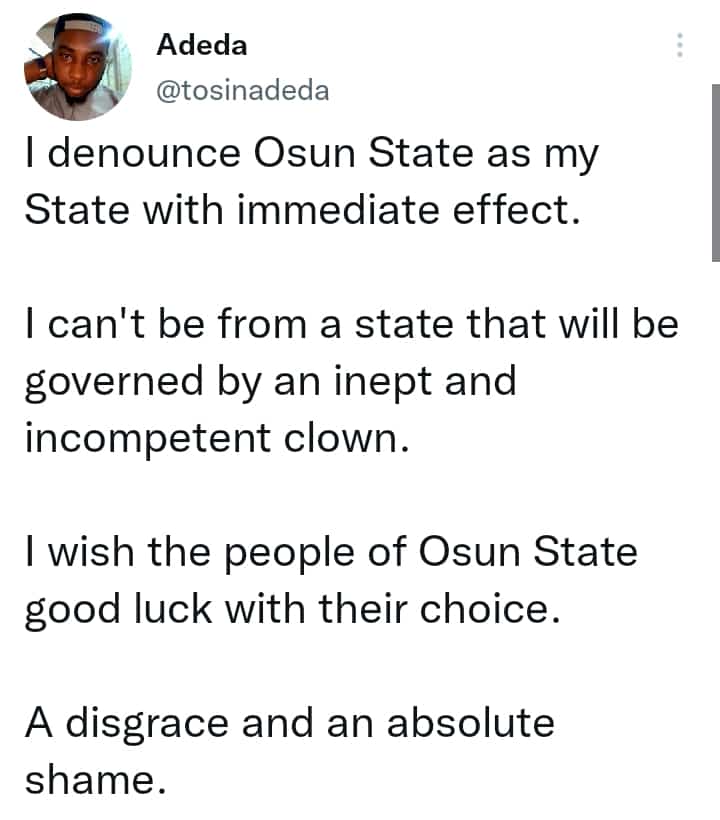This screenshot has width=720, height=820.
Task: Click the word 'disgrace' in the last paragraph
Action: tap(147, 725)
